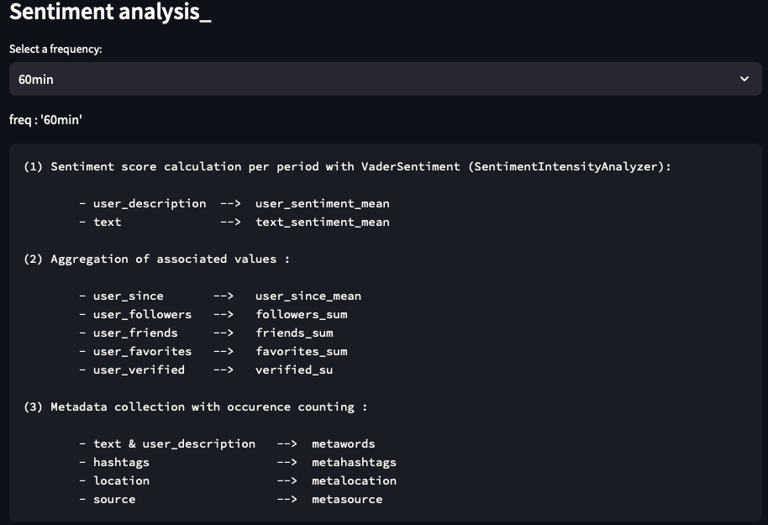Click 'friends_sum' in the code block

coord(294,333)
